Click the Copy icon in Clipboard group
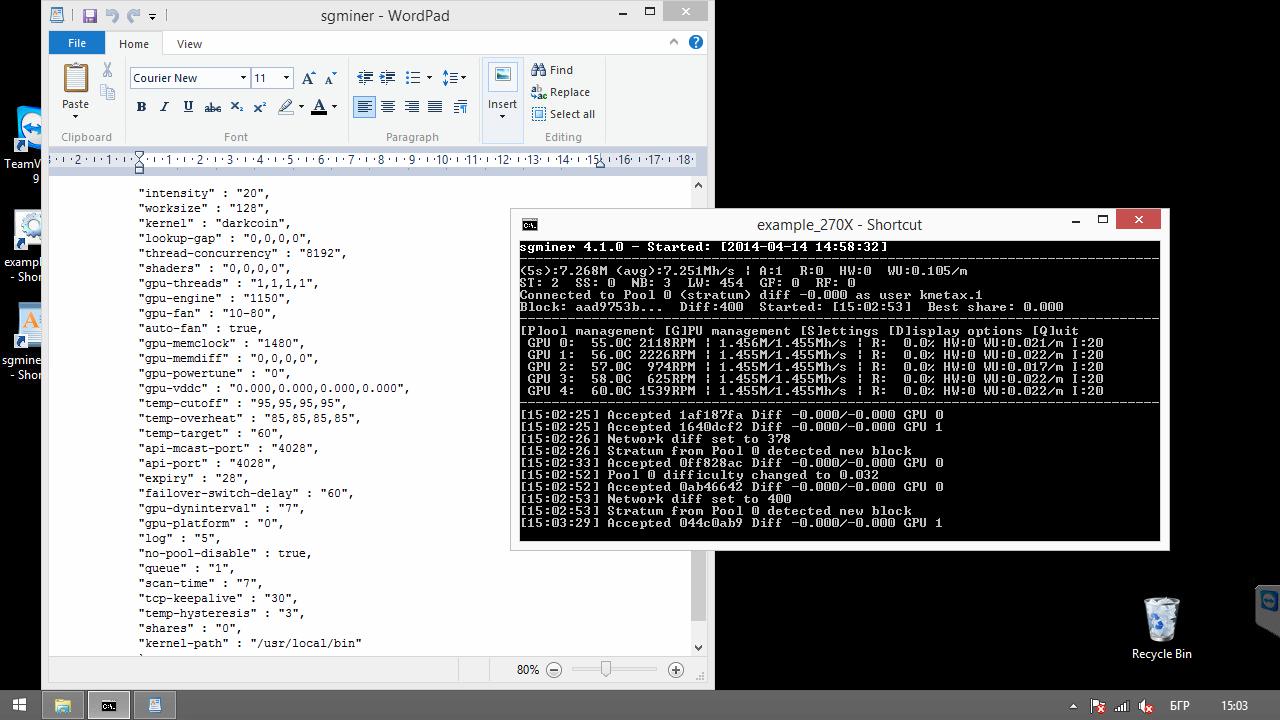1280x720 pixels. (x=107, y=92)
